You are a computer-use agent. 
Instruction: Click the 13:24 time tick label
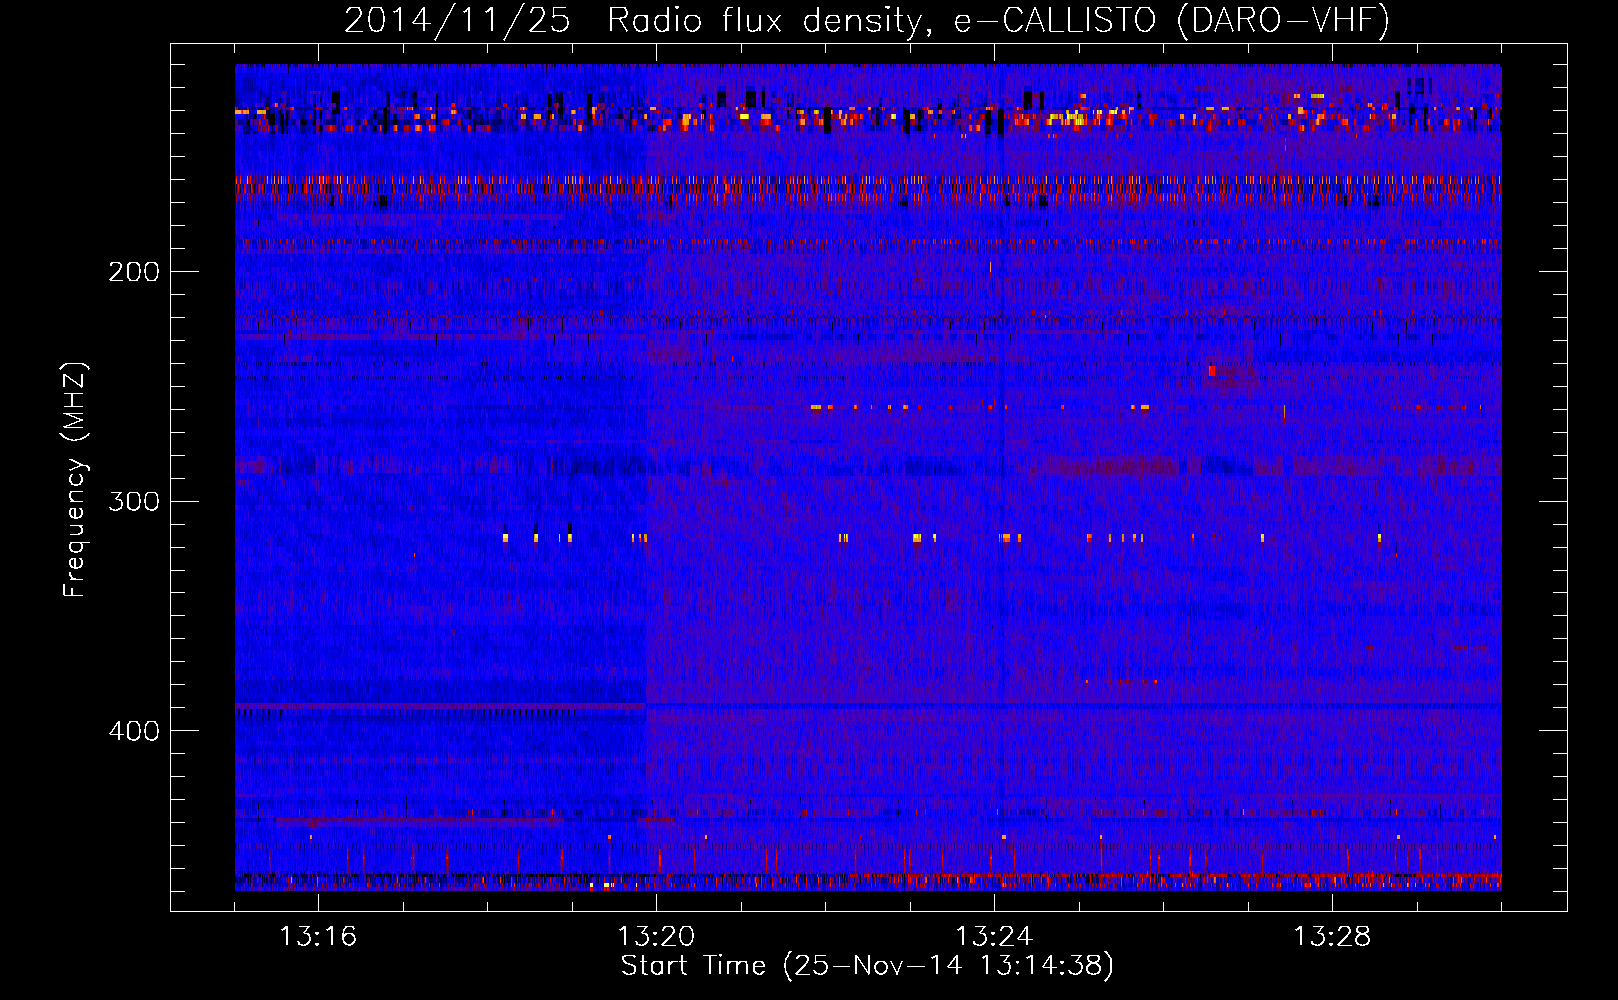[x=994, y=937]
